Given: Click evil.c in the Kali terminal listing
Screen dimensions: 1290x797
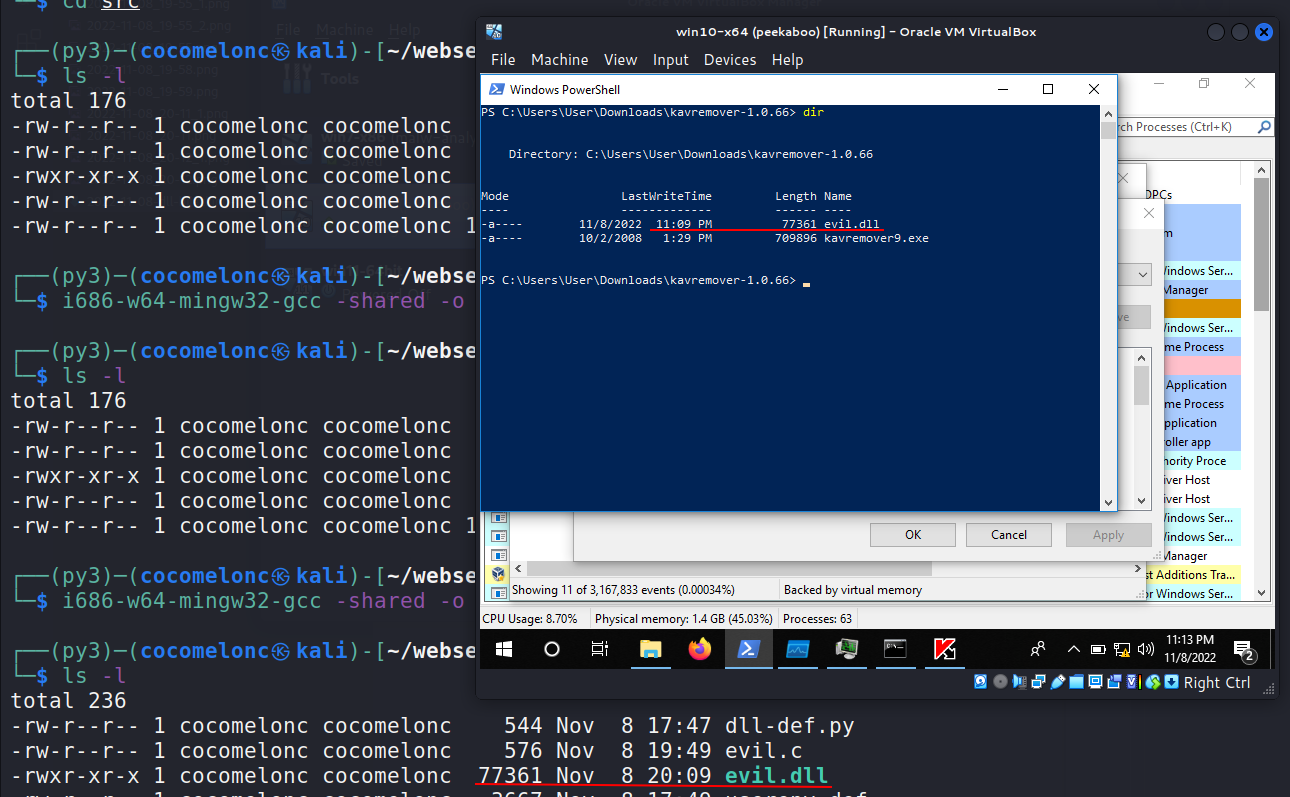Looking at the screenshot, I should [764, 751].
